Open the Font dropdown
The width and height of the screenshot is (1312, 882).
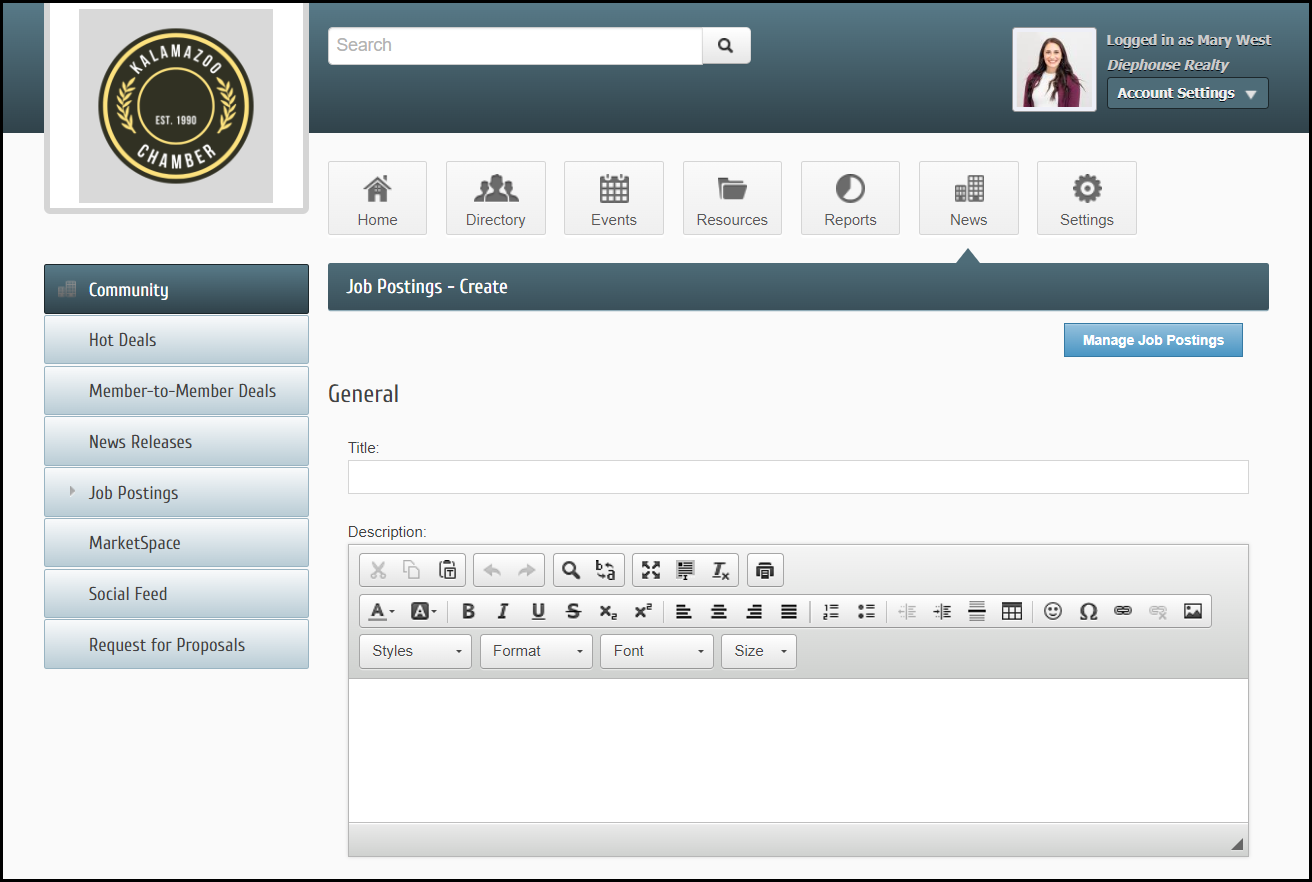click(657, 651)
